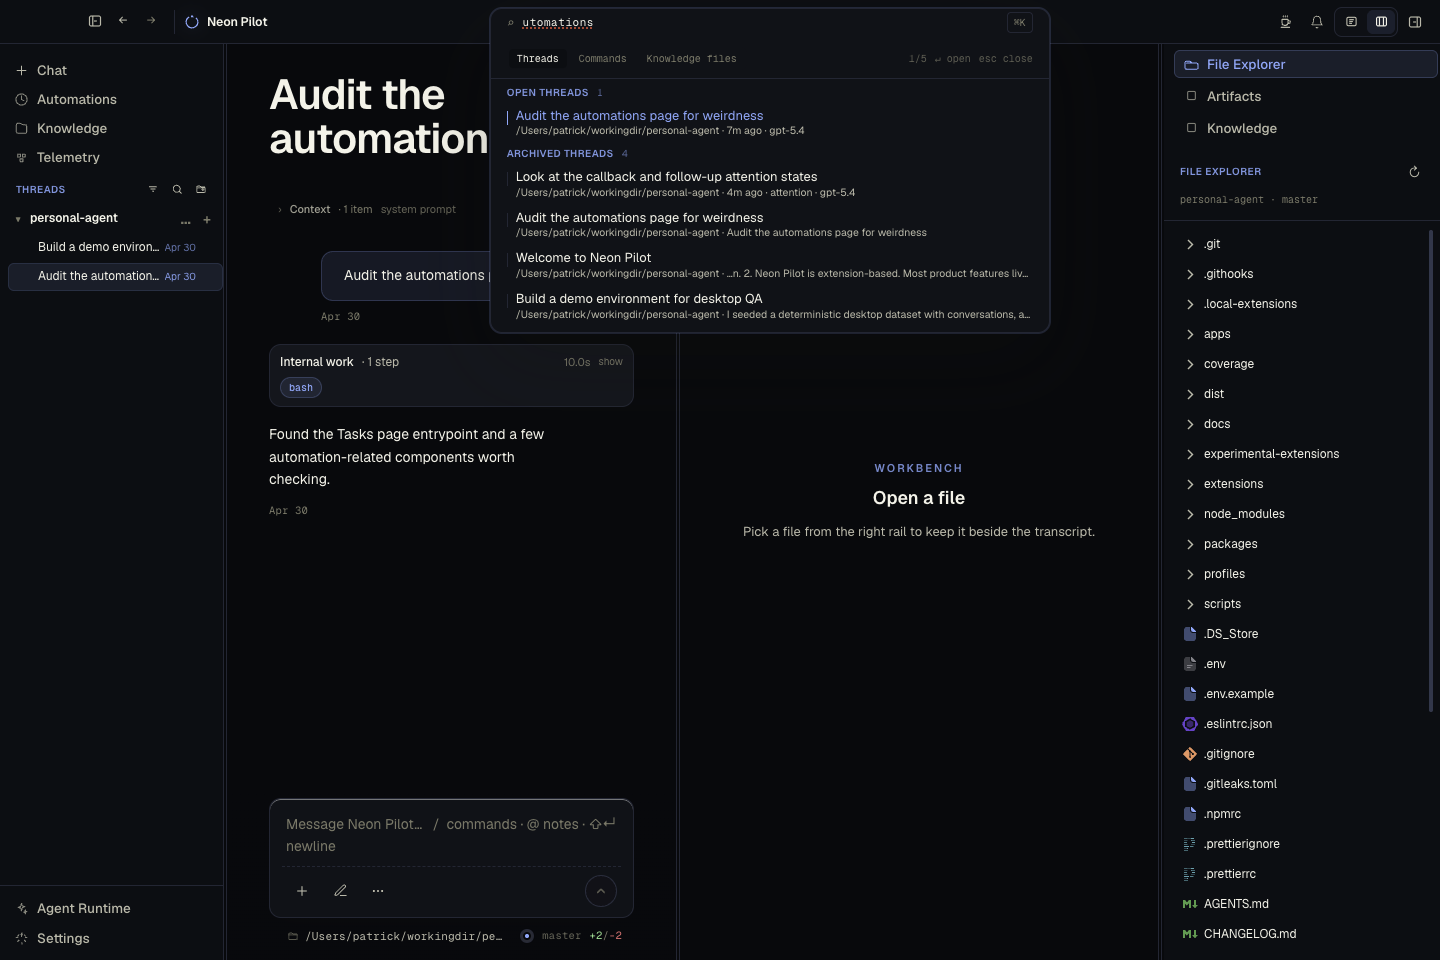This screenshot has width=1440, height=960.
Task: Show the Internal work step details
Action: [610, 362]
